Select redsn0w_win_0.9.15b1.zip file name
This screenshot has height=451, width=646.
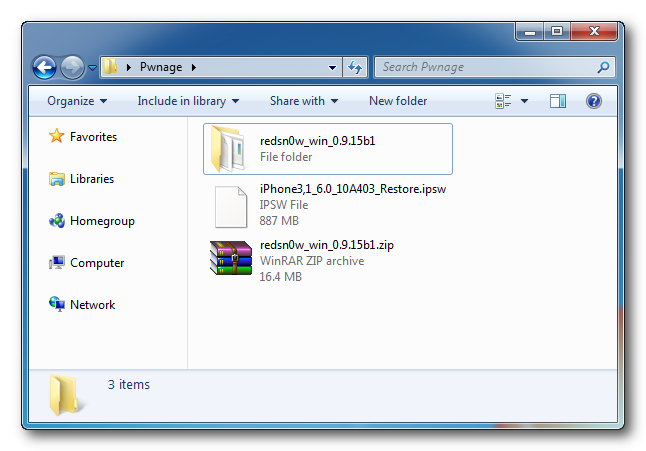tap(327, 245)
